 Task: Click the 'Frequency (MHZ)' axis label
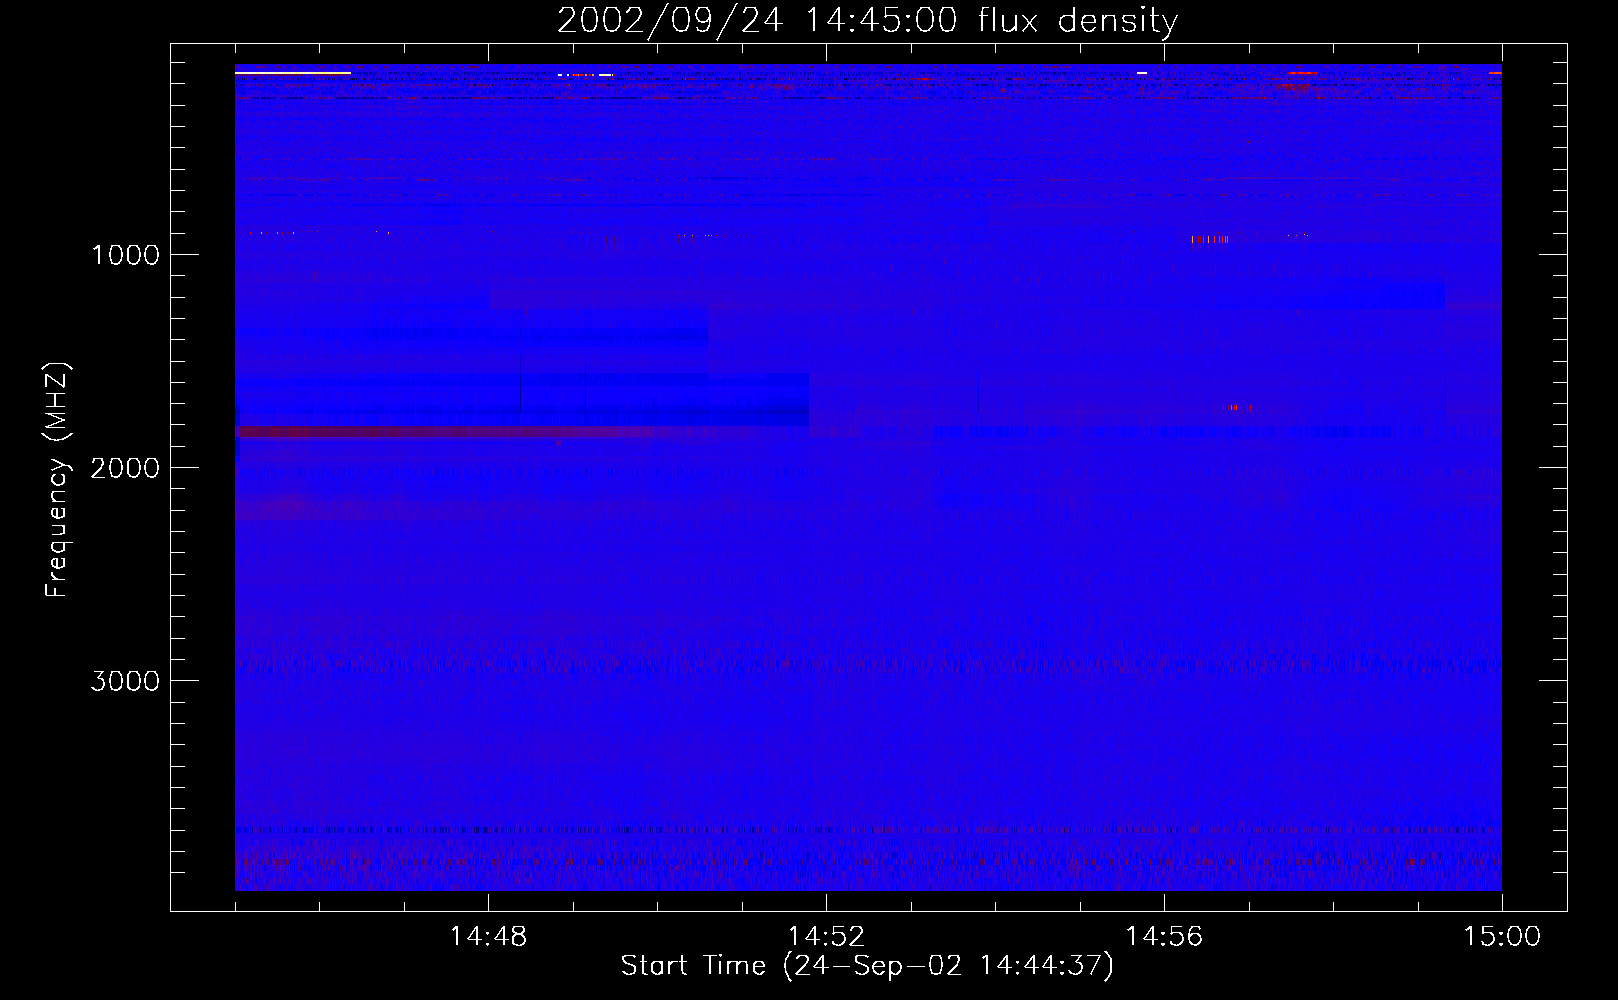pyautogui.click(x=57, y=481)
